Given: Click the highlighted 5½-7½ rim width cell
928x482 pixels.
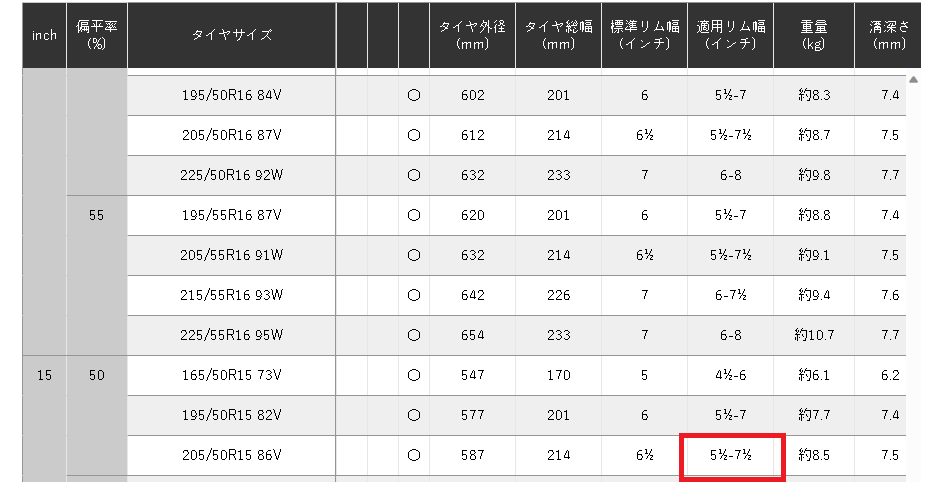Looking at the screenshot, I should click(731, 456).
